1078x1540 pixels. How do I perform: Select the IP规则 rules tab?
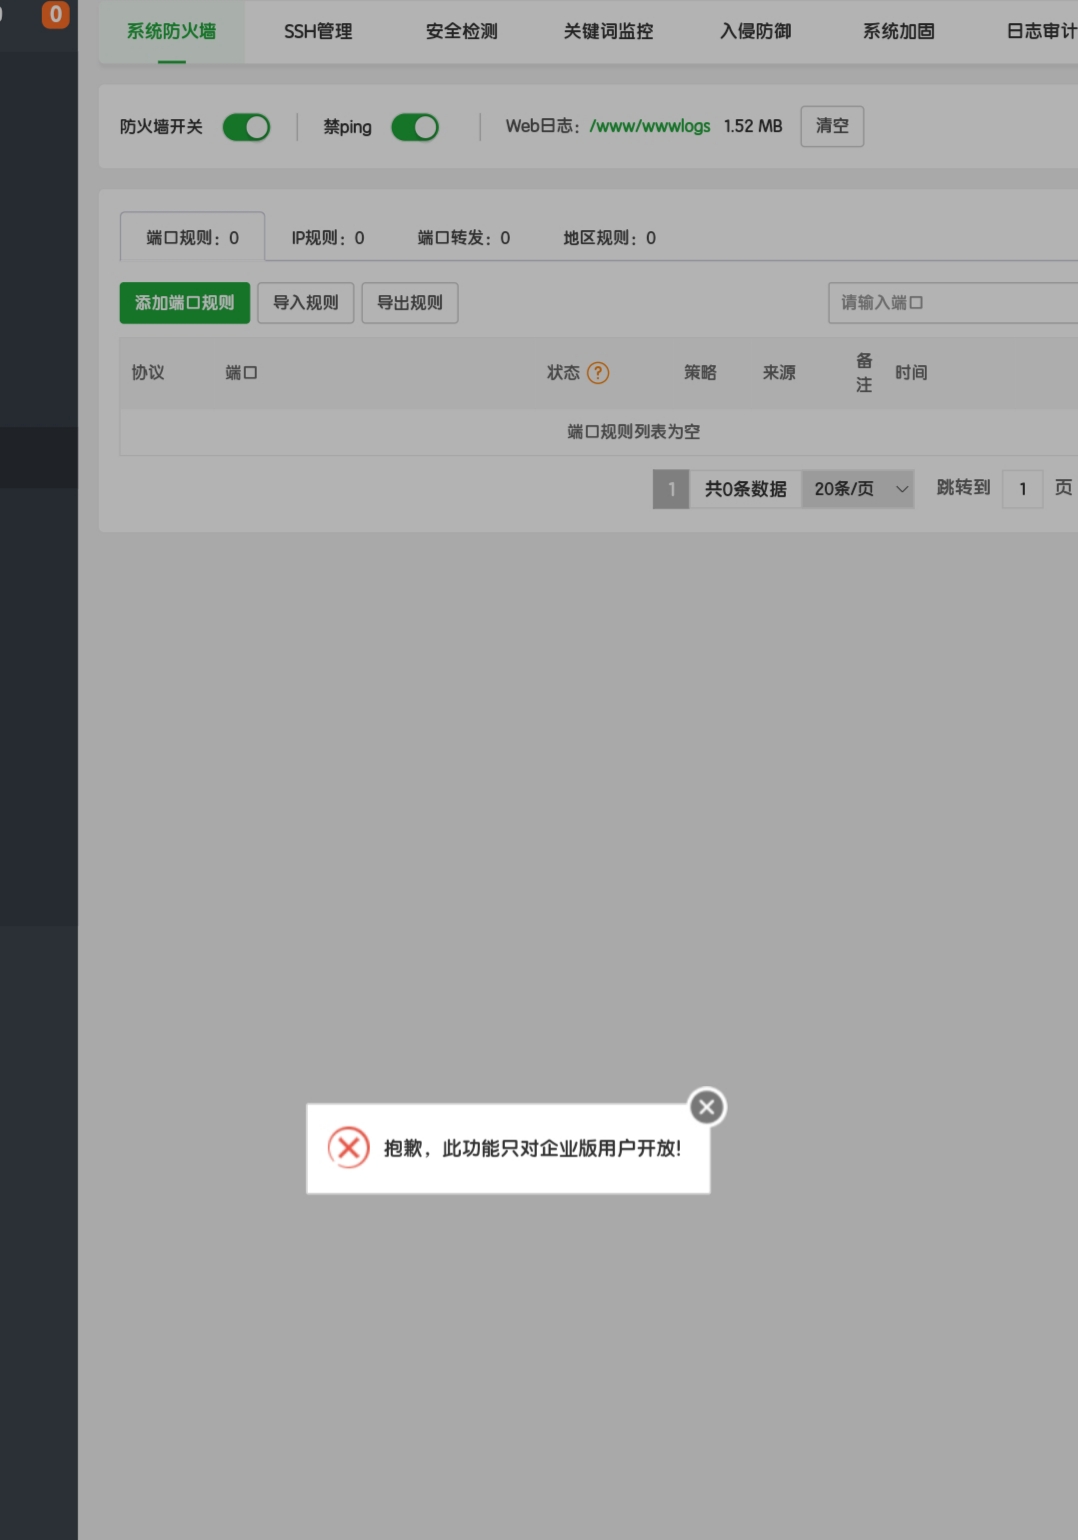click(x=327, y=238)
